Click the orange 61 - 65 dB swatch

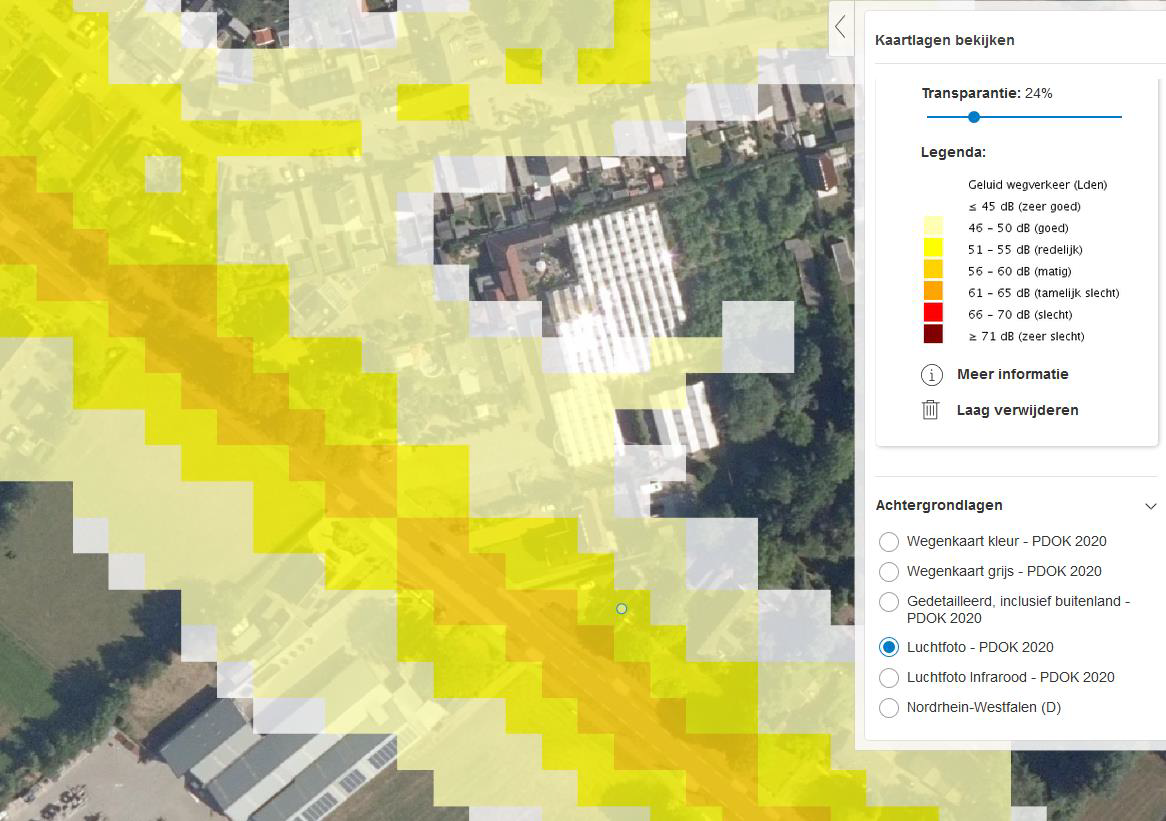[932, 292]
